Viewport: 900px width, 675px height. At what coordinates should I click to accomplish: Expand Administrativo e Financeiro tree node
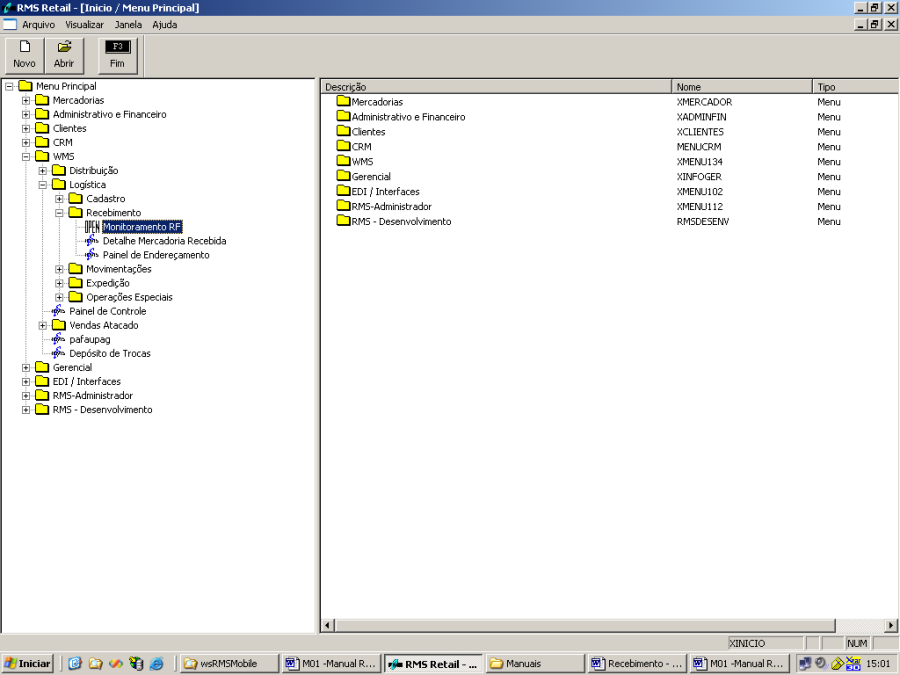click(26, 114)
